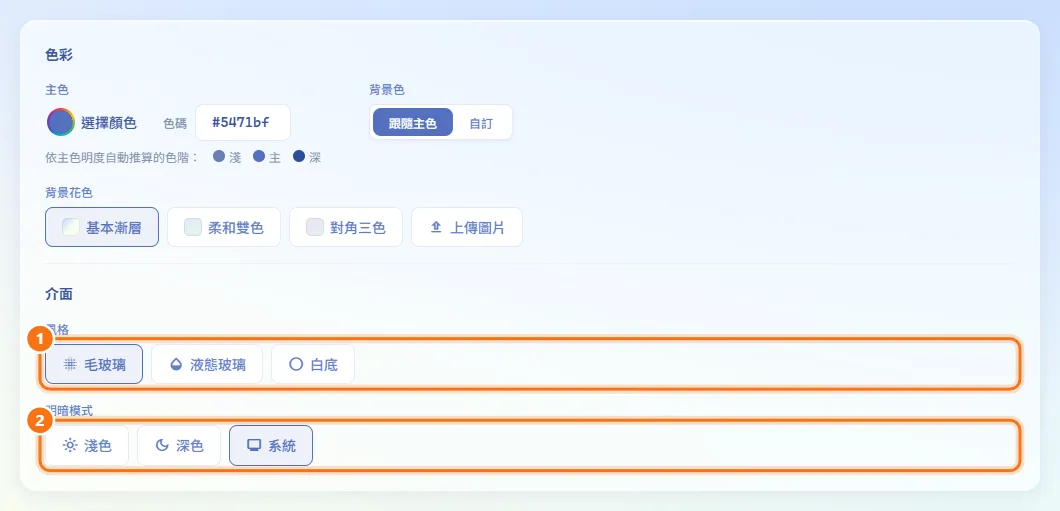The image size is (1060, 511).
Task: Select the 深色 dark mode option
Action: point(179,445)
